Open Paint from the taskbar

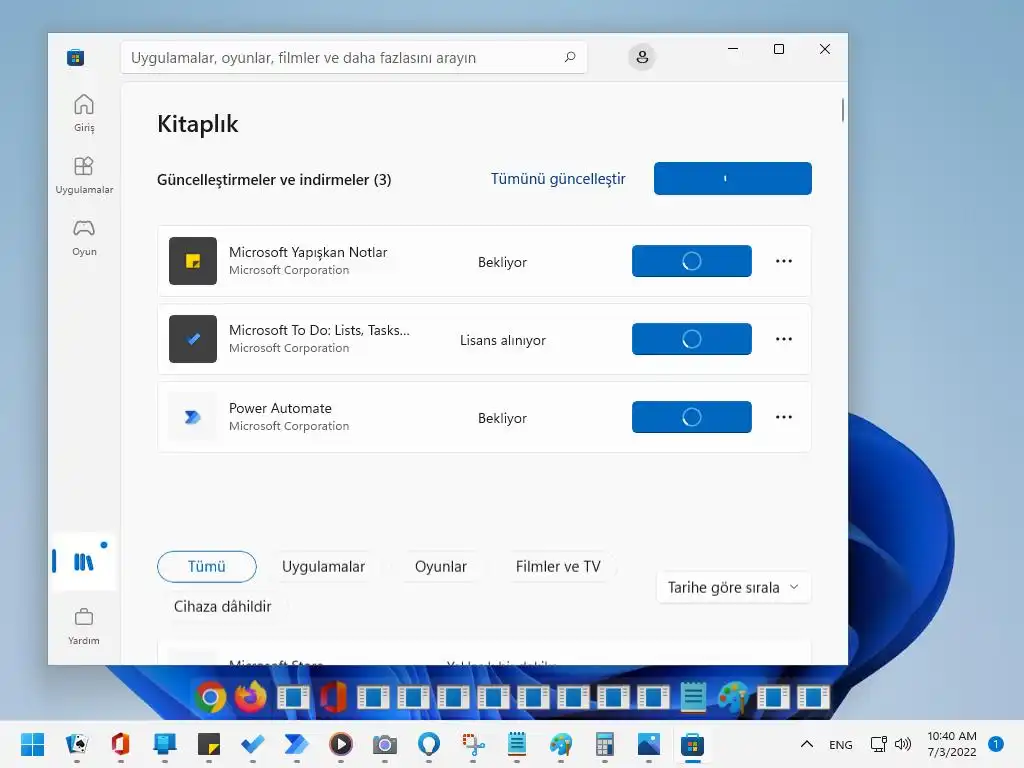tap(560, 744)
